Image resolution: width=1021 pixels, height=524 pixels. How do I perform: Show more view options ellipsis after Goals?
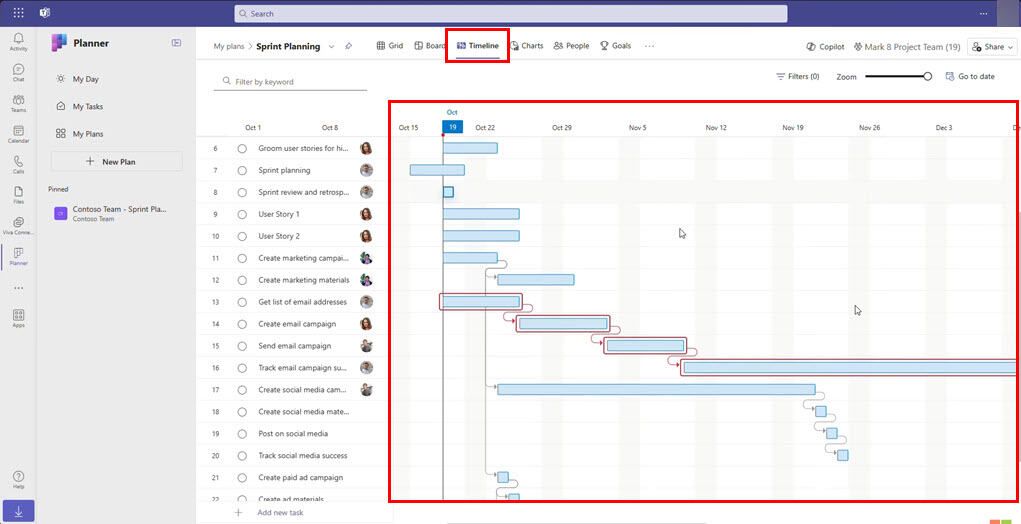[649, 46]
